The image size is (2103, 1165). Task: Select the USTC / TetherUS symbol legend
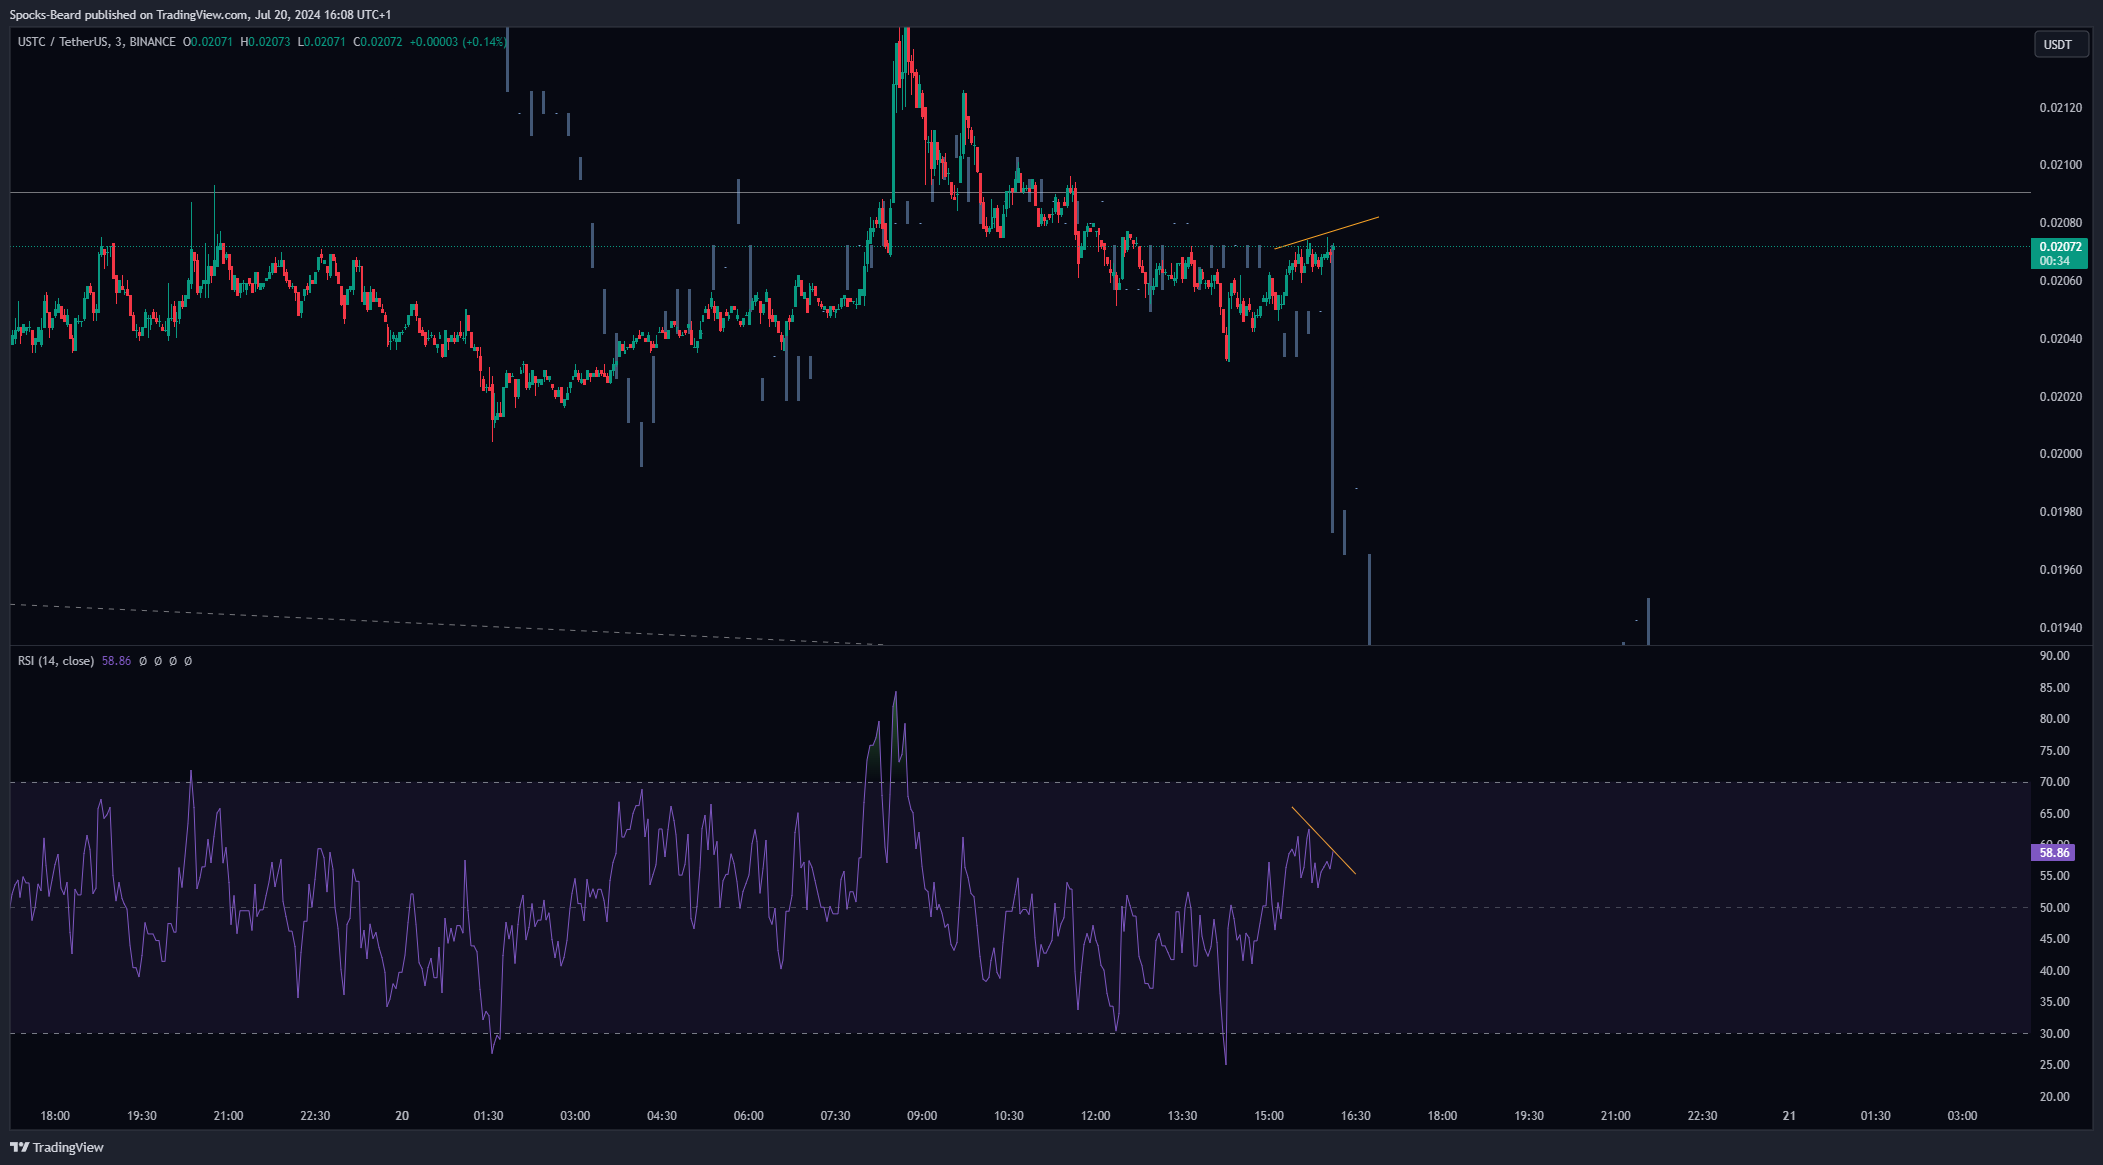point(97,42)
